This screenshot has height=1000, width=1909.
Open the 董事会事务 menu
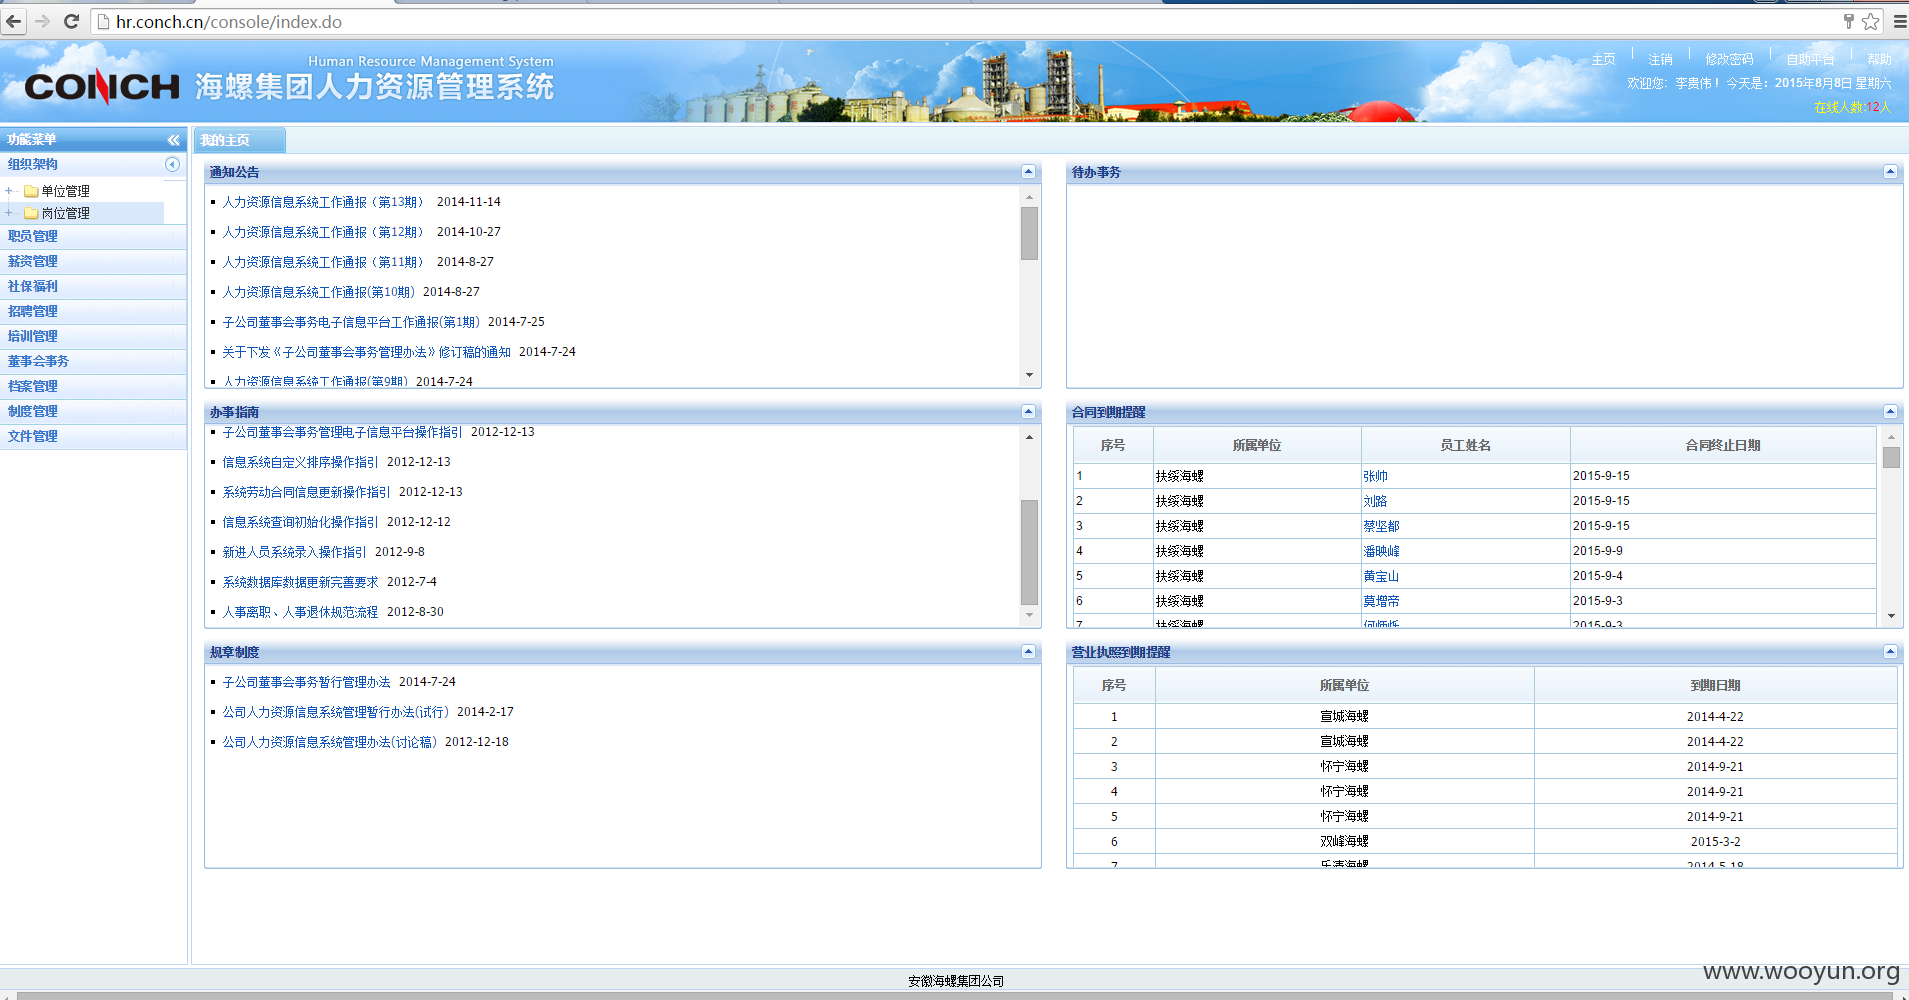click(93, 361)
